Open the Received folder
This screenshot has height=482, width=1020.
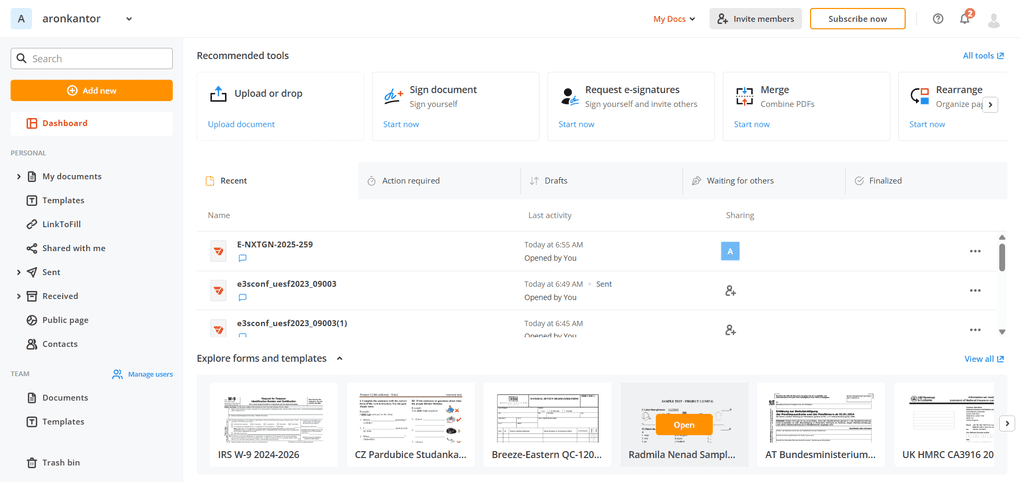(60, 296)
